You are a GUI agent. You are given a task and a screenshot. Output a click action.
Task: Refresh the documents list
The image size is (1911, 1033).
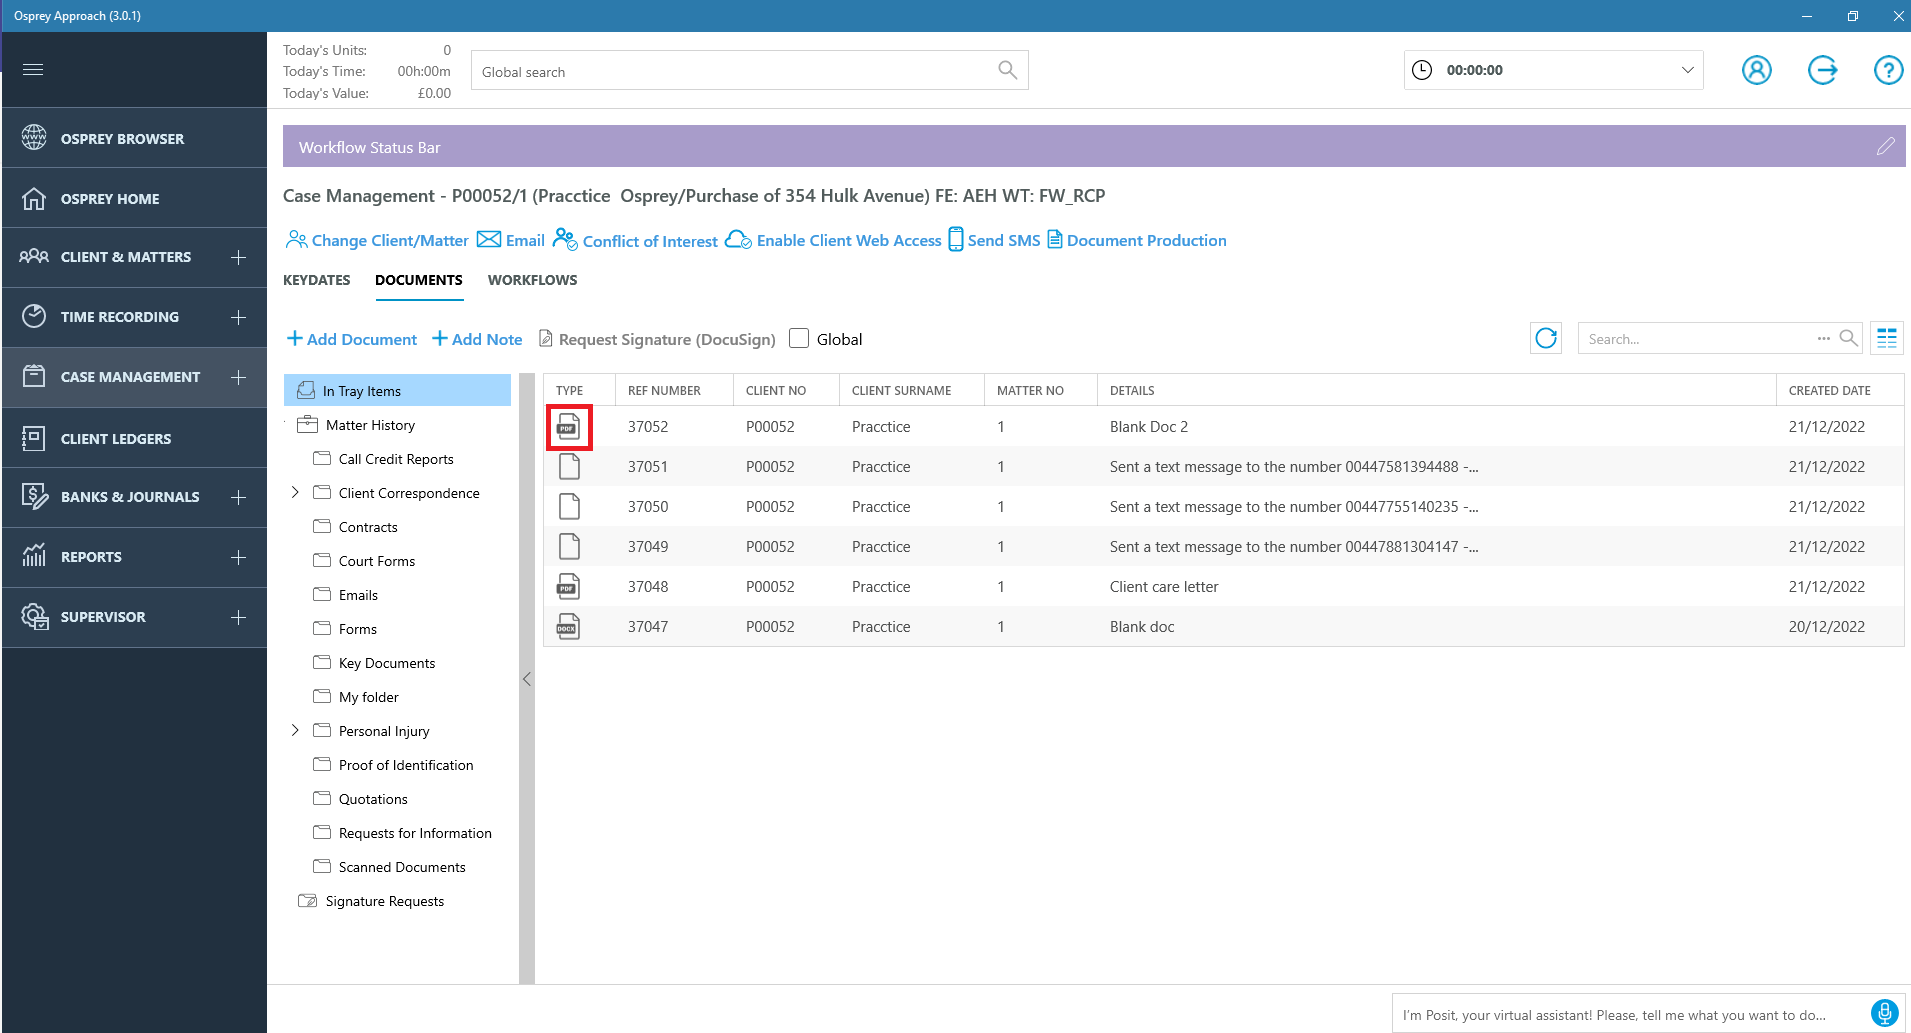pos(1545,338)
